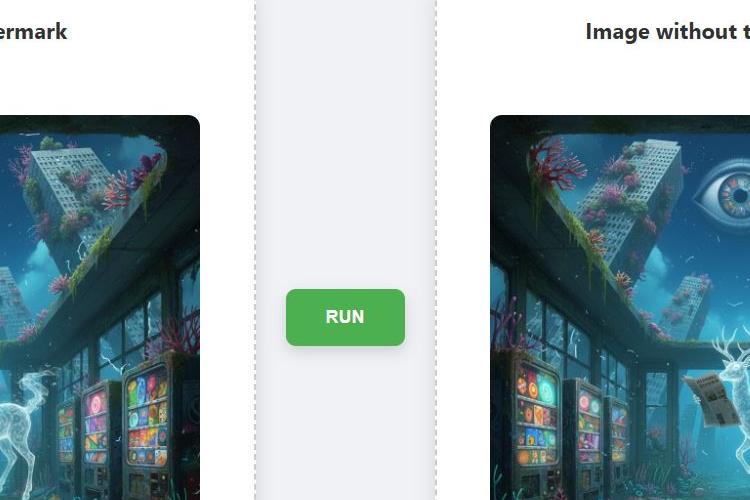Click the empty gray dashed panel above RUN
Viewport: 750px width, 500px height.
pos(345,144)
